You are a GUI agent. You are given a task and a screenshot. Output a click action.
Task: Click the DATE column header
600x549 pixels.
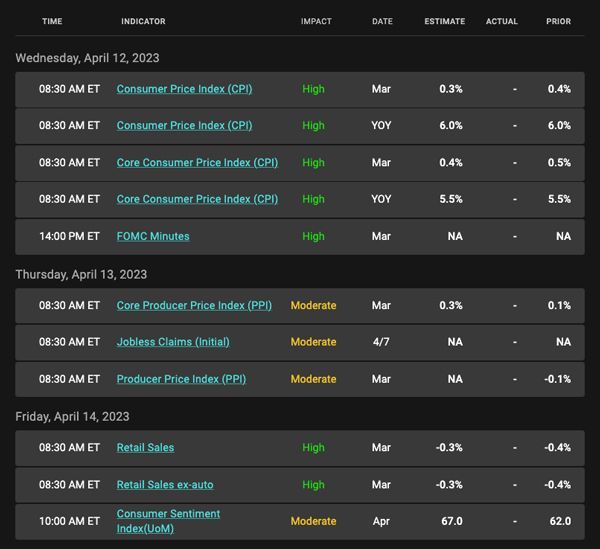click(382, 21)
